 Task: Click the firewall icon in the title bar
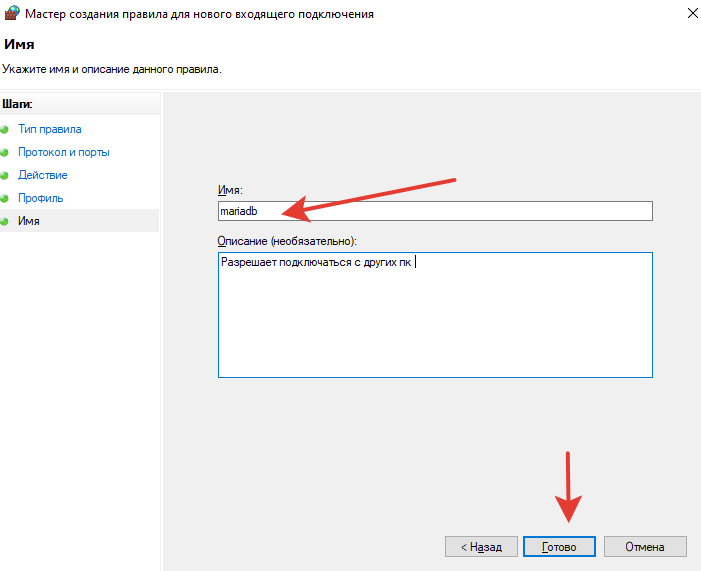[12, 14]
